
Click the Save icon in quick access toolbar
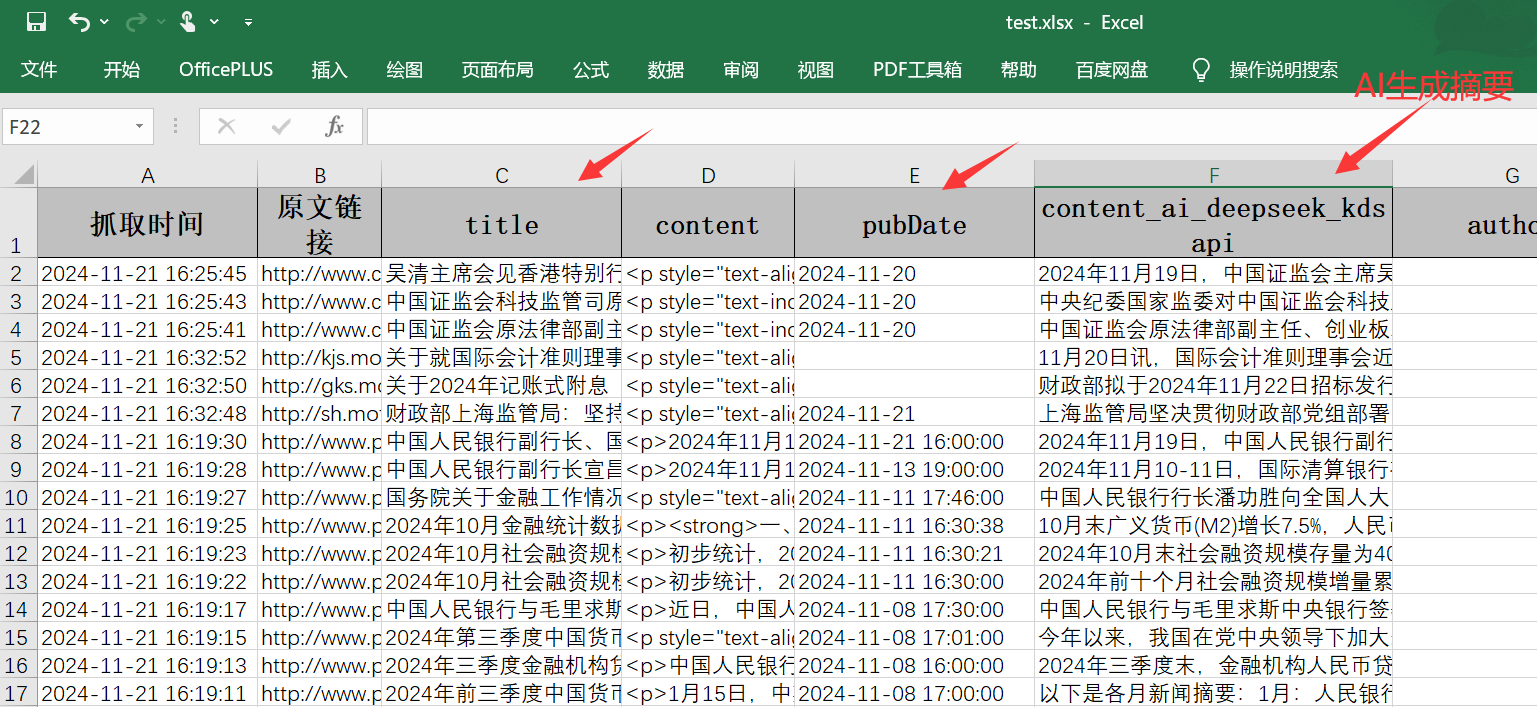pos(37,22)
